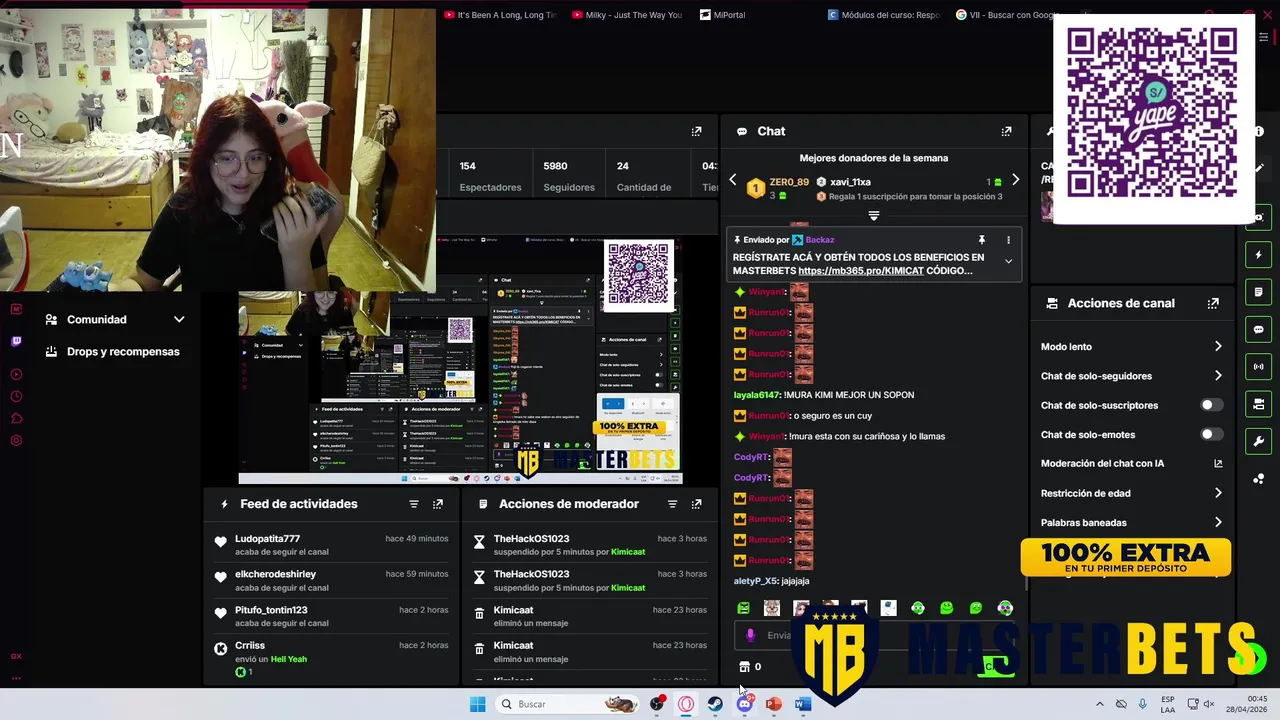Unpin the pinned chat message

[x=981, y=240]
